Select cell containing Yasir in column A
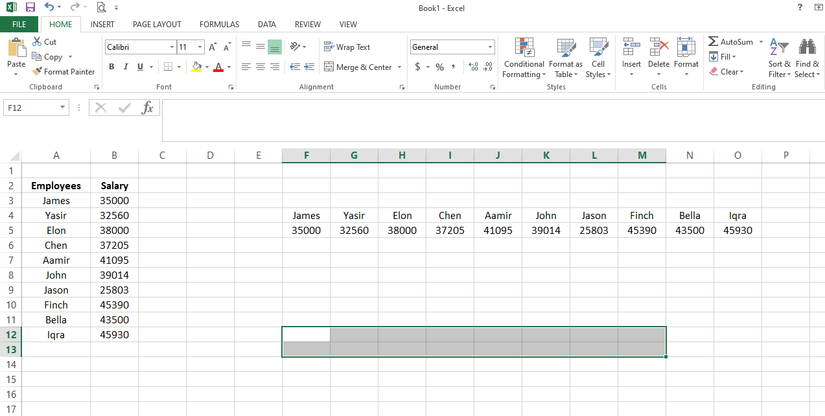The image size is (825, 416). pyautogui.click(x=56, y=215)
